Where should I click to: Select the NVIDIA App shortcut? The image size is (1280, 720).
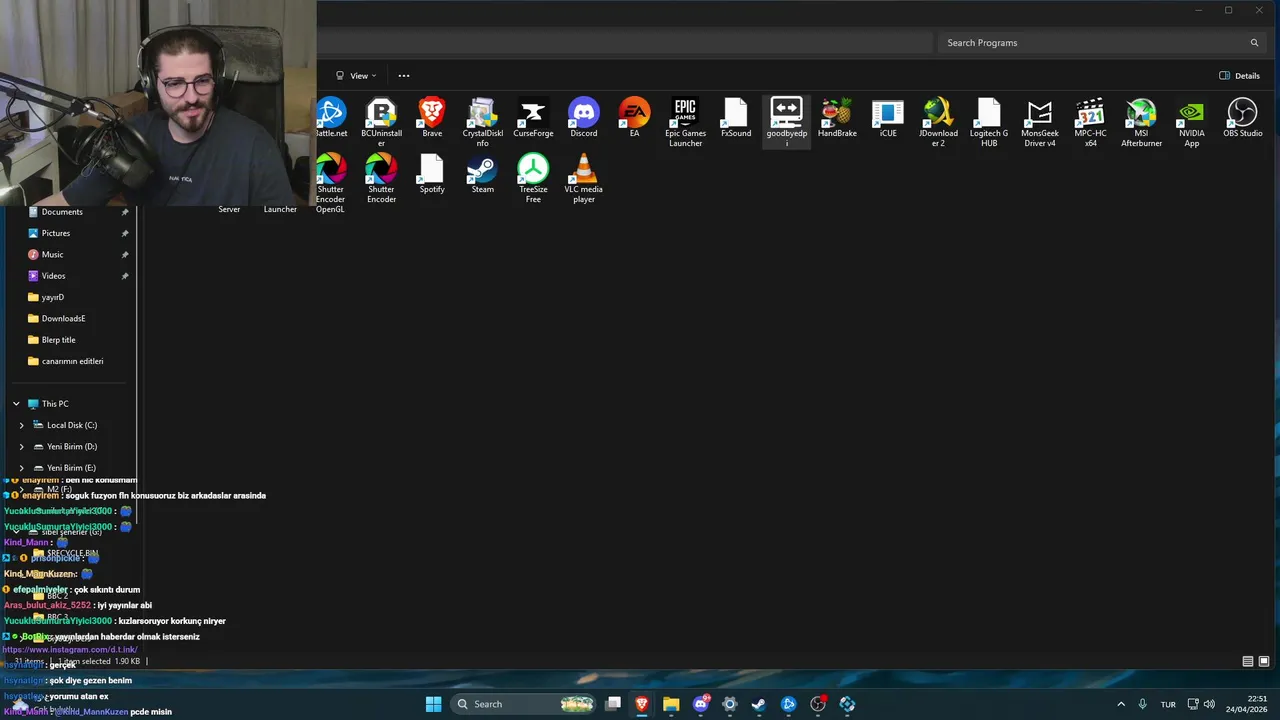(1191, 122)
